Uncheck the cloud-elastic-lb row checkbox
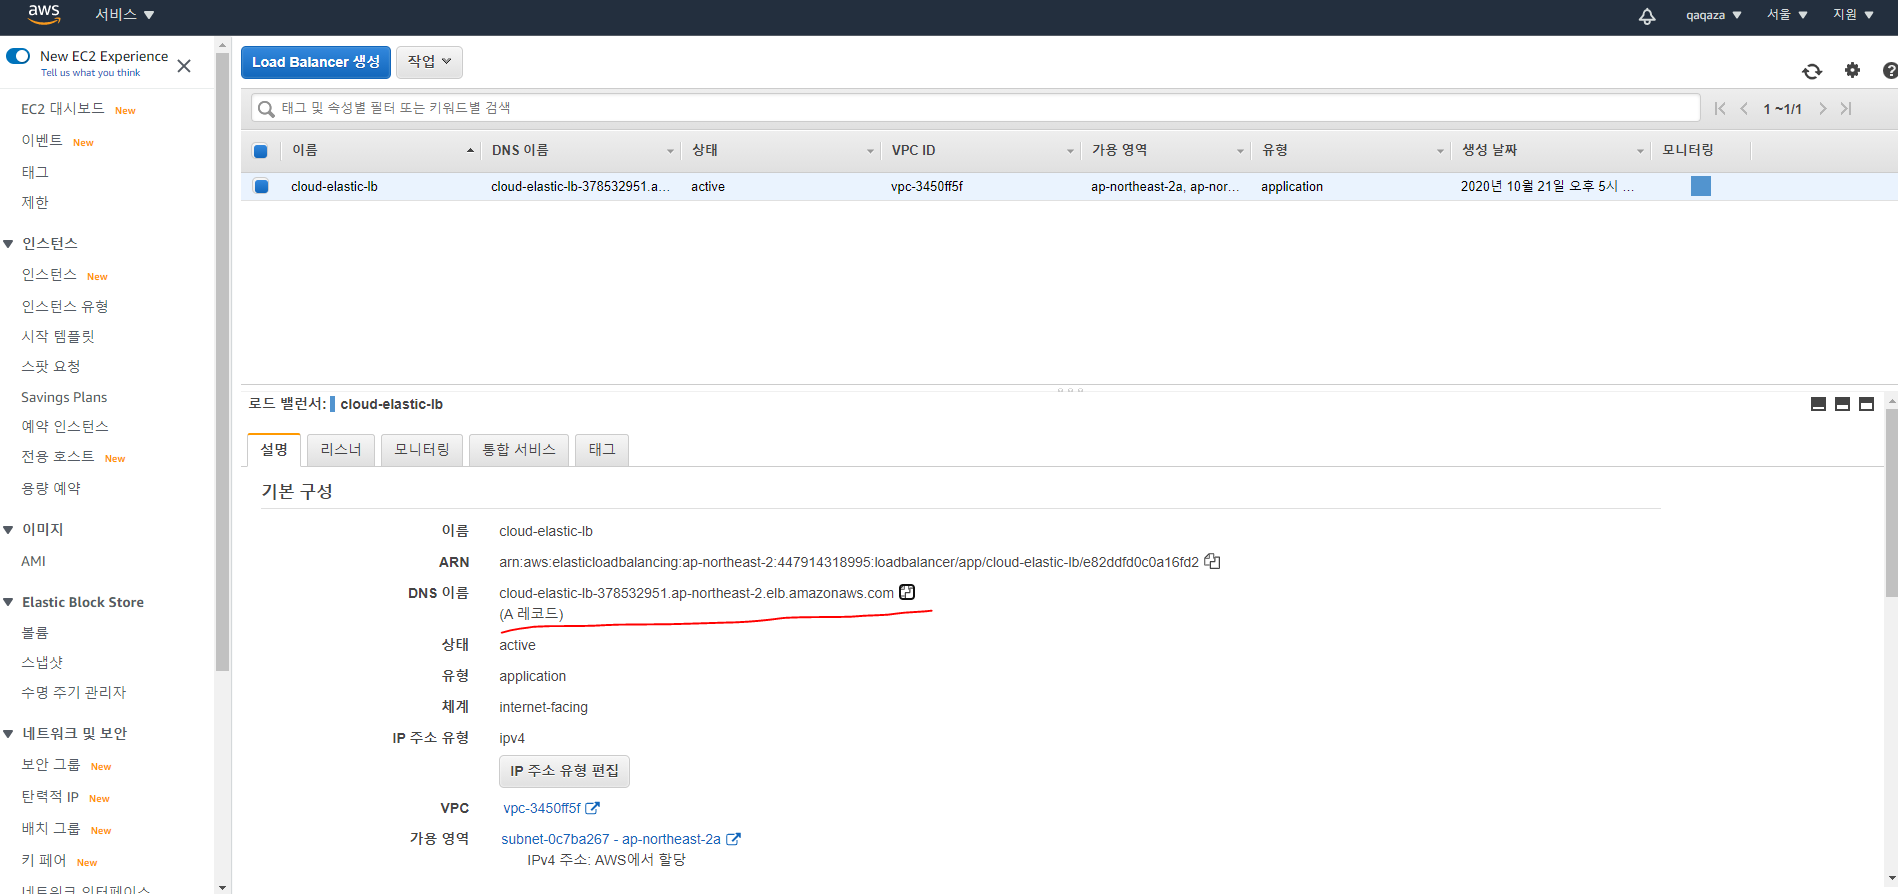This screenshot has width=1898, height=894. point(261,186)
